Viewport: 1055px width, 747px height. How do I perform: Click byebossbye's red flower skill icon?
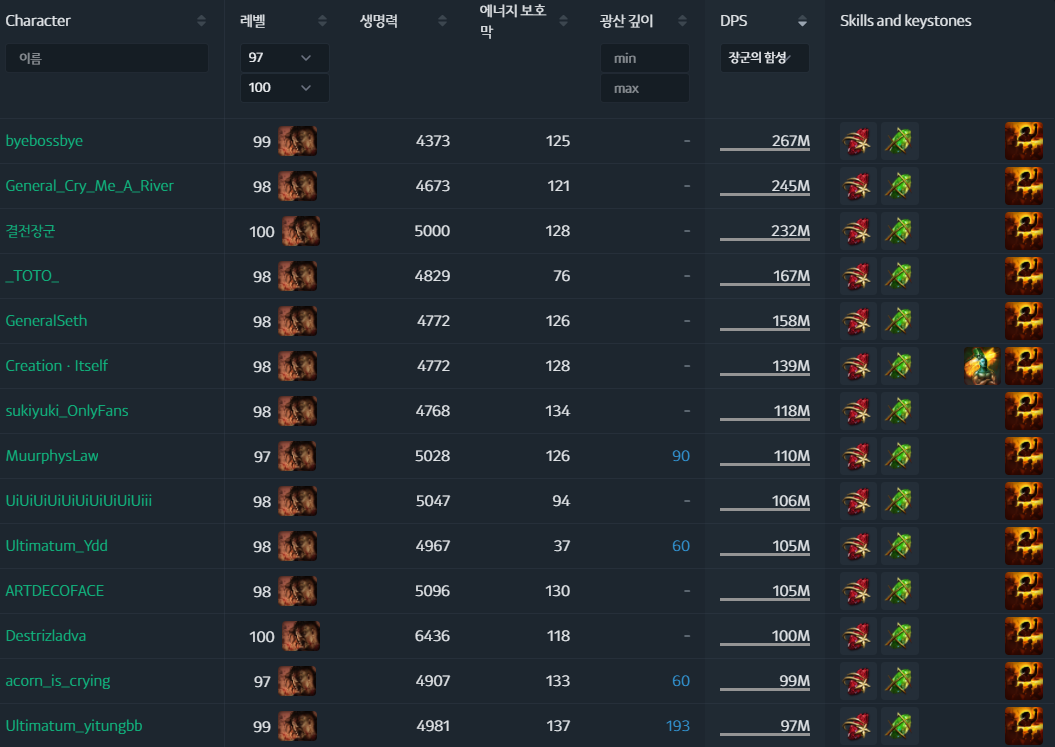858,141
